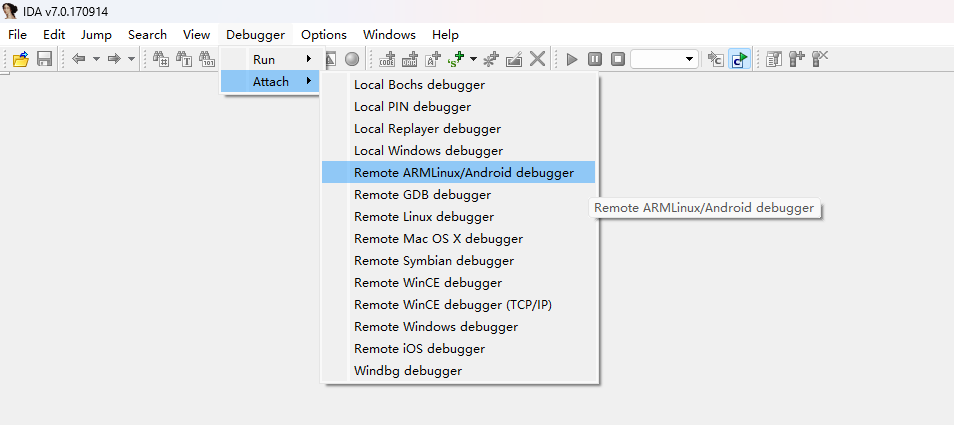The height and width of the screenshot is (425, 954).
Task: Click the Open file folder icon
Action: 21,59
